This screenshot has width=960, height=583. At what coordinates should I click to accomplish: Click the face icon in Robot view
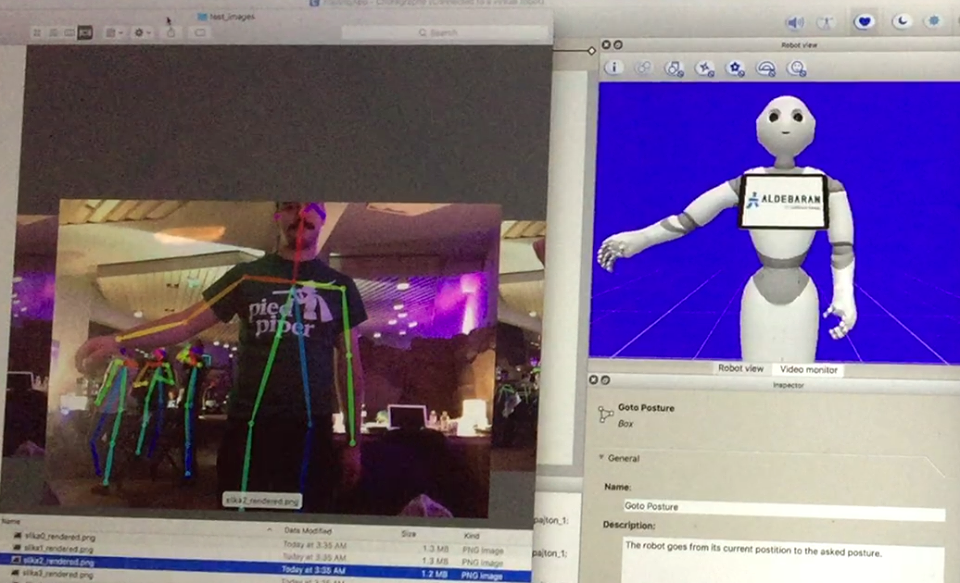pos(797,69)
